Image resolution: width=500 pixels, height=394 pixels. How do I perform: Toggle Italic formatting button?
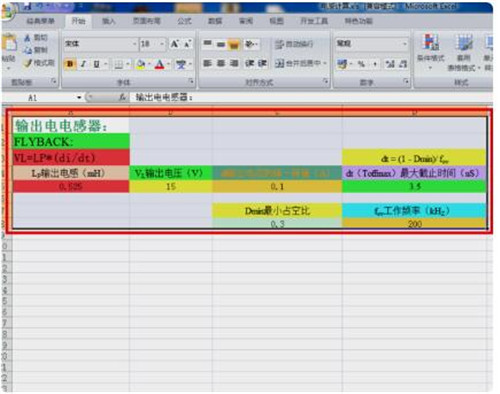point(84,64)
